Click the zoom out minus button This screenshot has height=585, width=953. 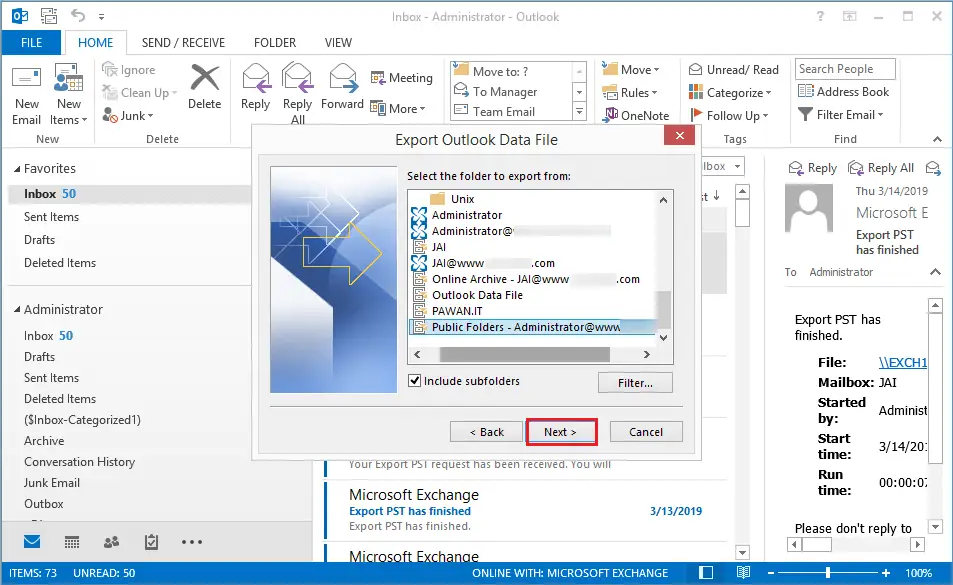coord(771,572)
